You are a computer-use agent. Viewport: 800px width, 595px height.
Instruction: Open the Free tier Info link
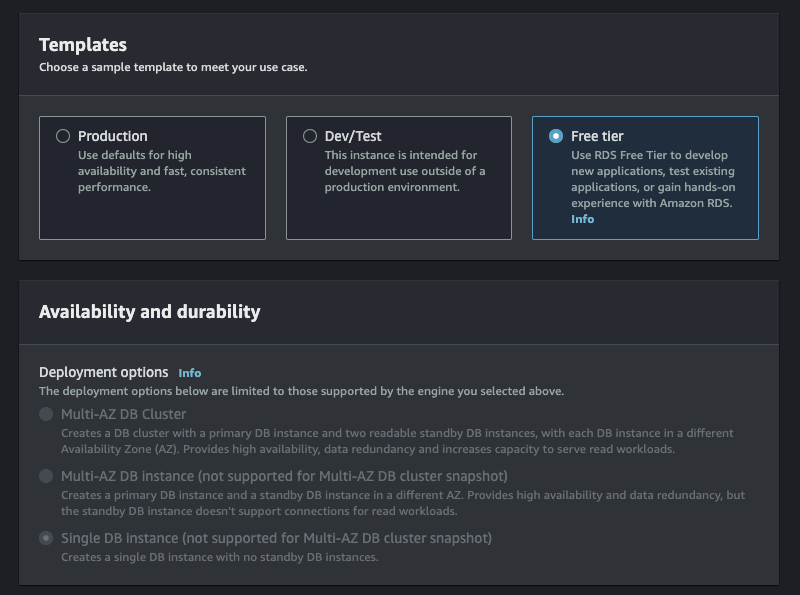[582, 219]
